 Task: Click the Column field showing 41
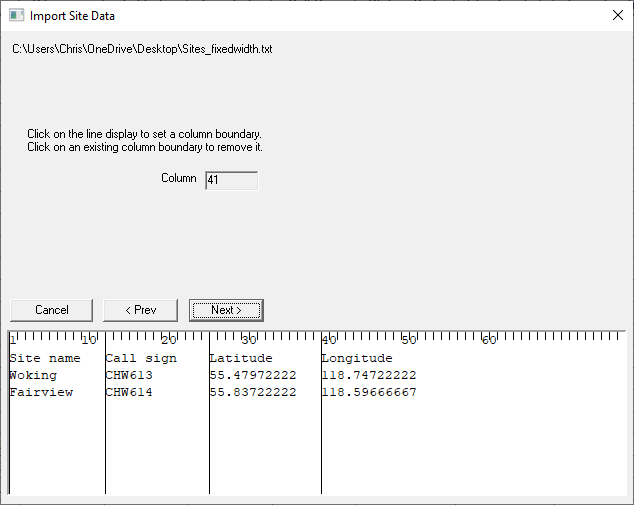[x=231, y=180]
